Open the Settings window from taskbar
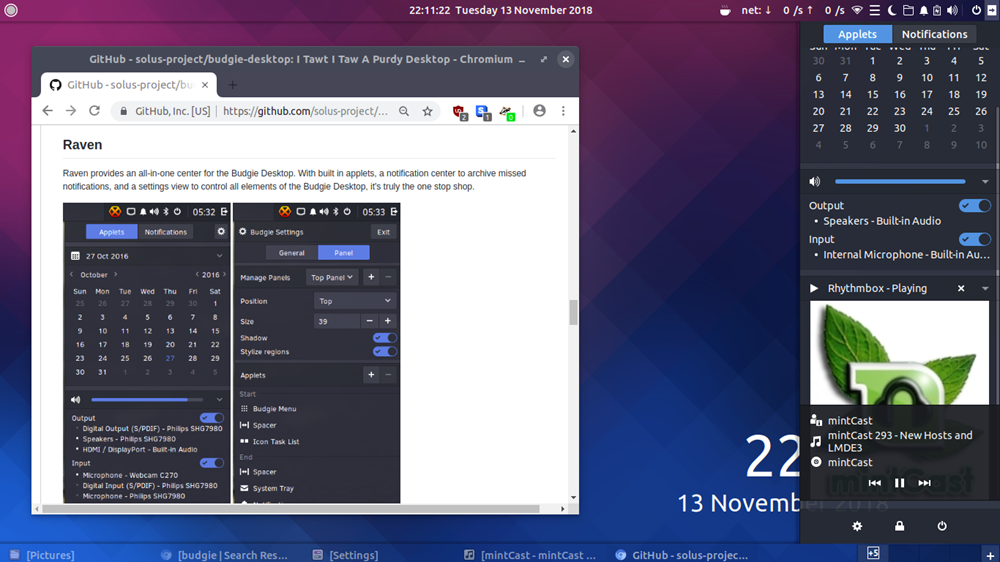This screenshot has width=1000, height=562. pos(346,555)
